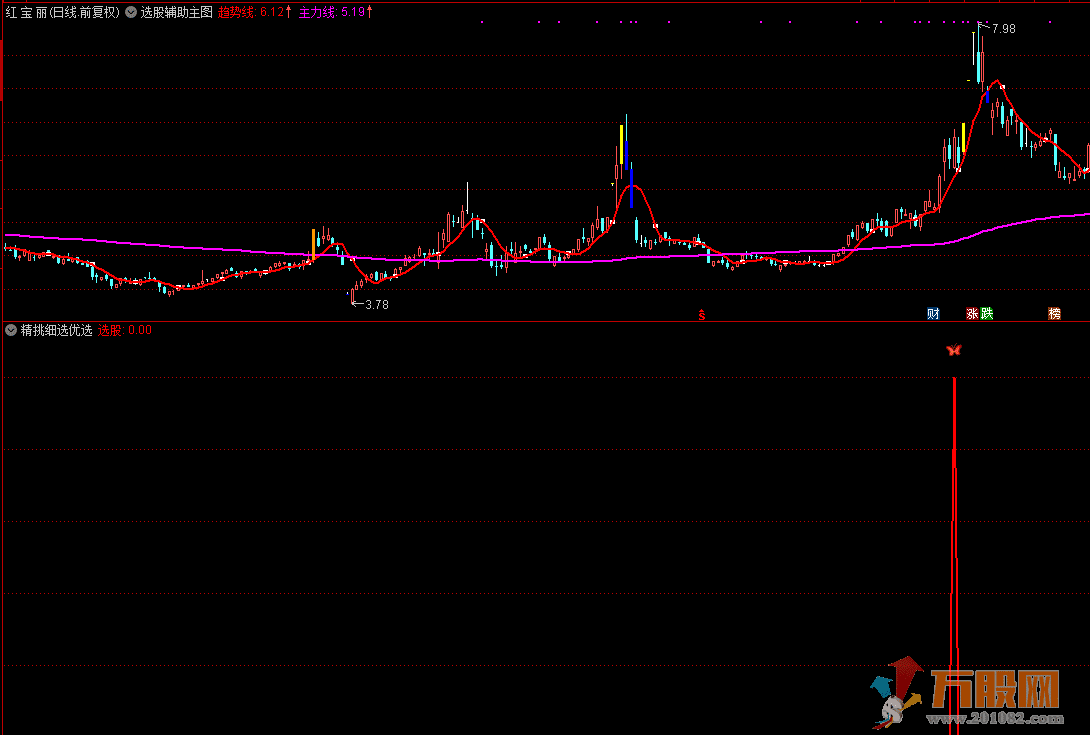1090x735 pixels.
Task: Click the 主力线: 5.19 readout
Action: 336,12
